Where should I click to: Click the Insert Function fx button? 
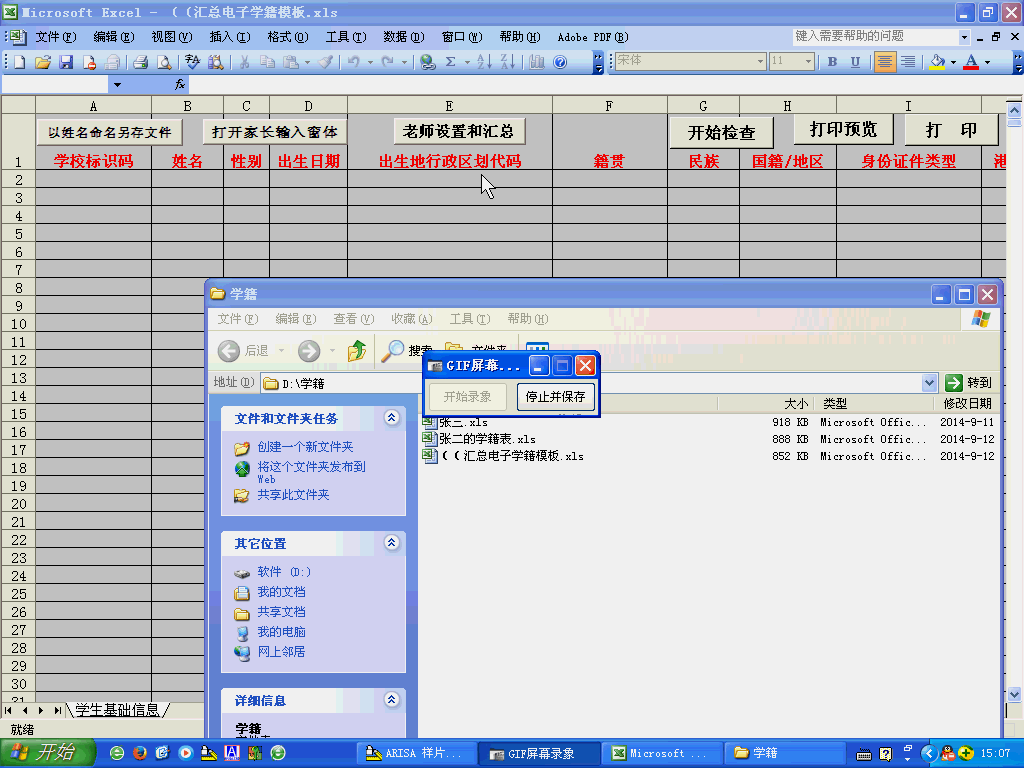tap(180, 84)
